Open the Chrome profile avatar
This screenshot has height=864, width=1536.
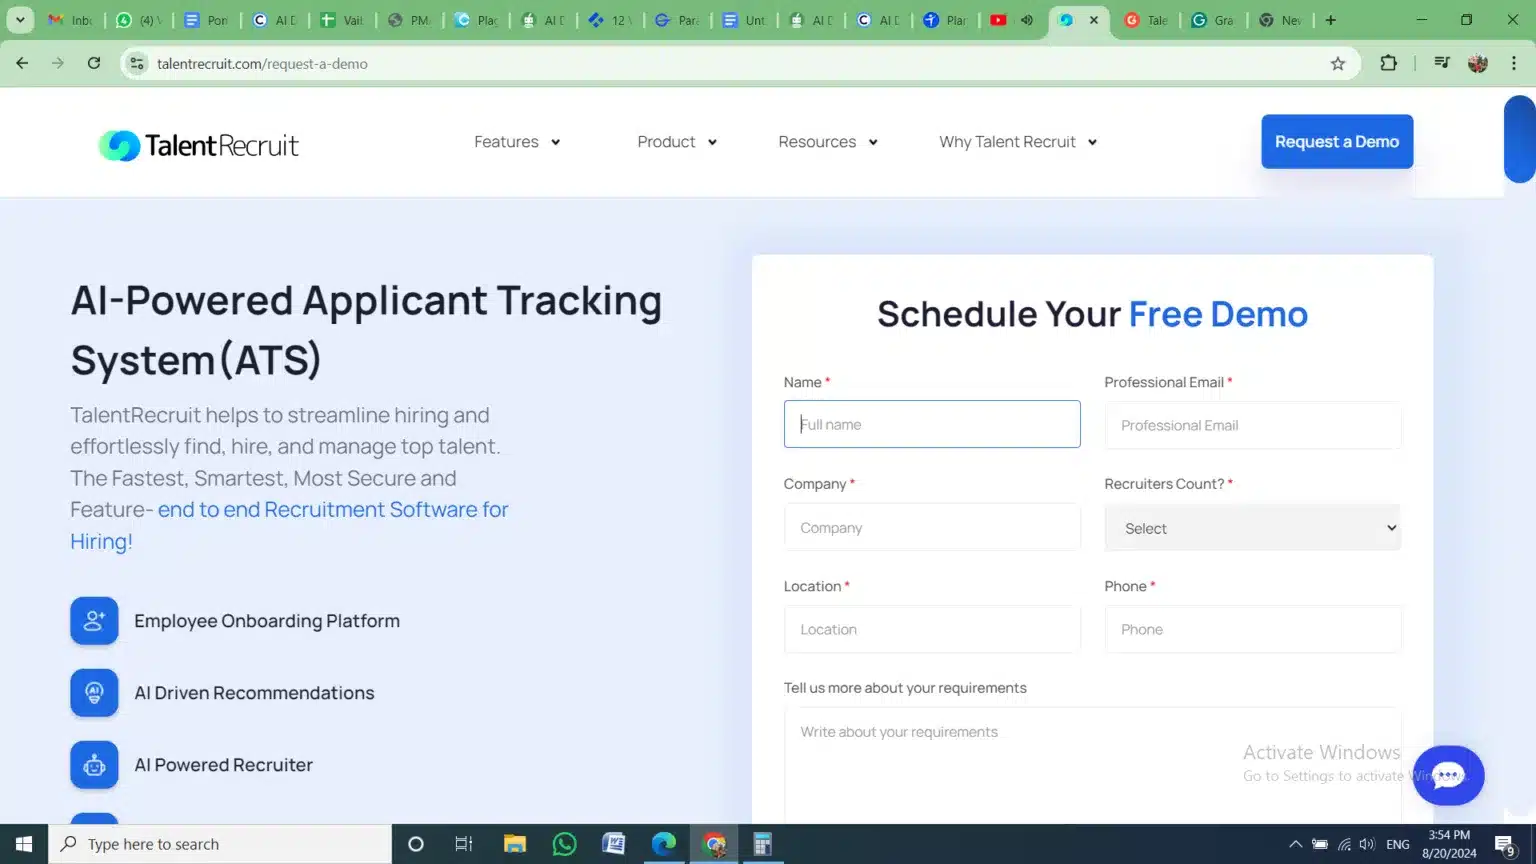[1478, 63]
